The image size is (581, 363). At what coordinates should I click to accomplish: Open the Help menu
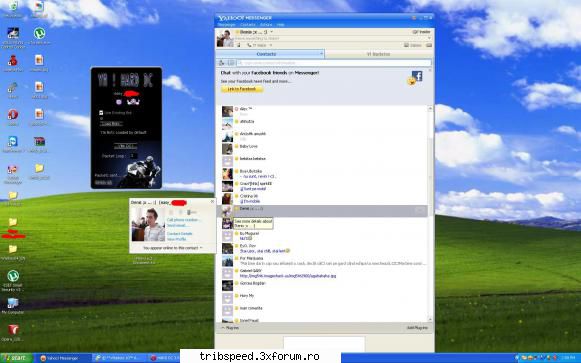[280, 25]
